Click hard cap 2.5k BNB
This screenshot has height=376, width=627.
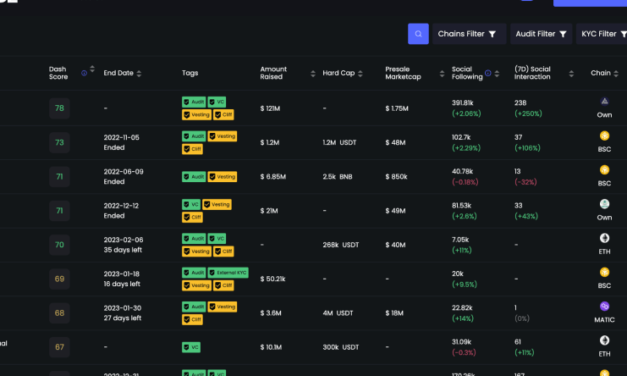337,177
